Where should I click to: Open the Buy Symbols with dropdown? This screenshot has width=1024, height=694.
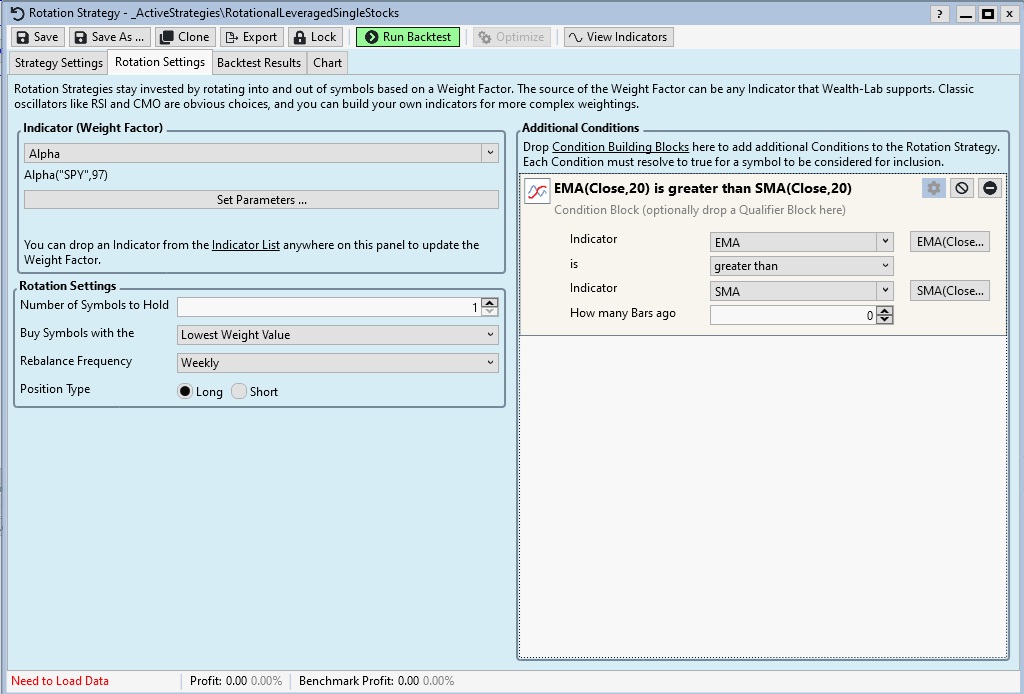338,335
